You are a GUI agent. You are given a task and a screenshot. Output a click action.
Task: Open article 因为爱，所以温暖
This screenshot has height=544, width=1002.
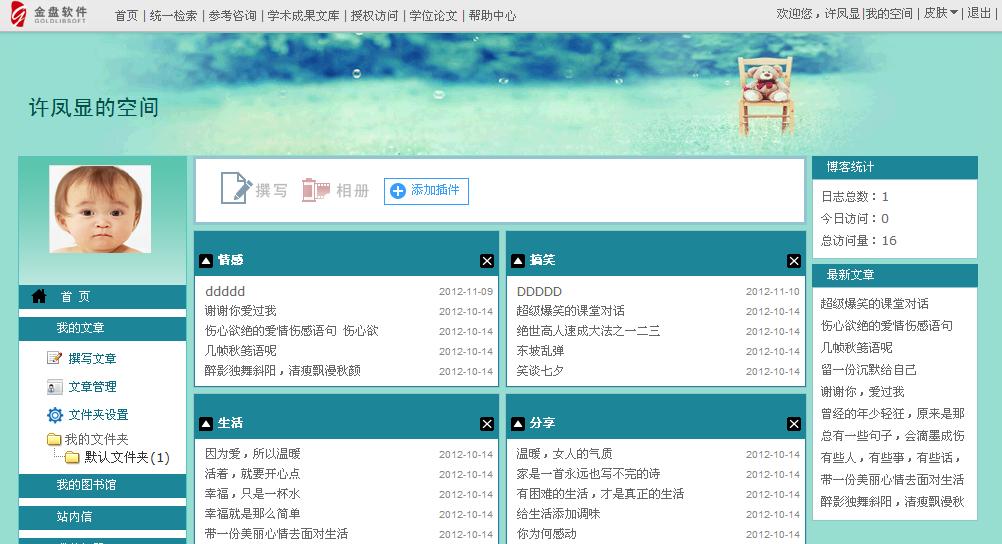[x=252, y=454]
